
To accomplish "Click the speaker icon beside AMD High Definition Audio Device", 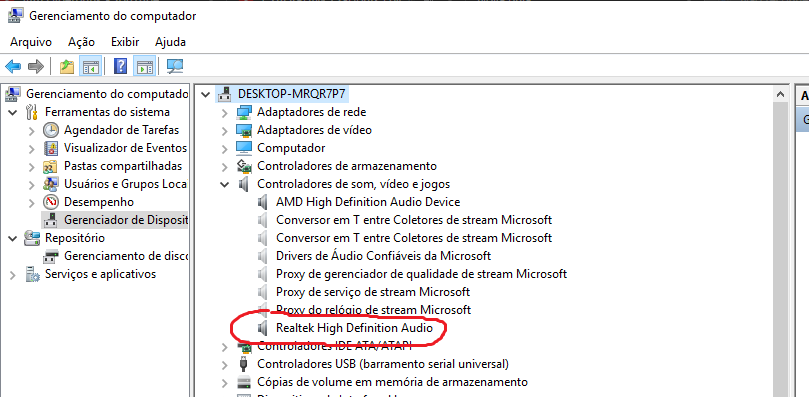I will (263, 202).
